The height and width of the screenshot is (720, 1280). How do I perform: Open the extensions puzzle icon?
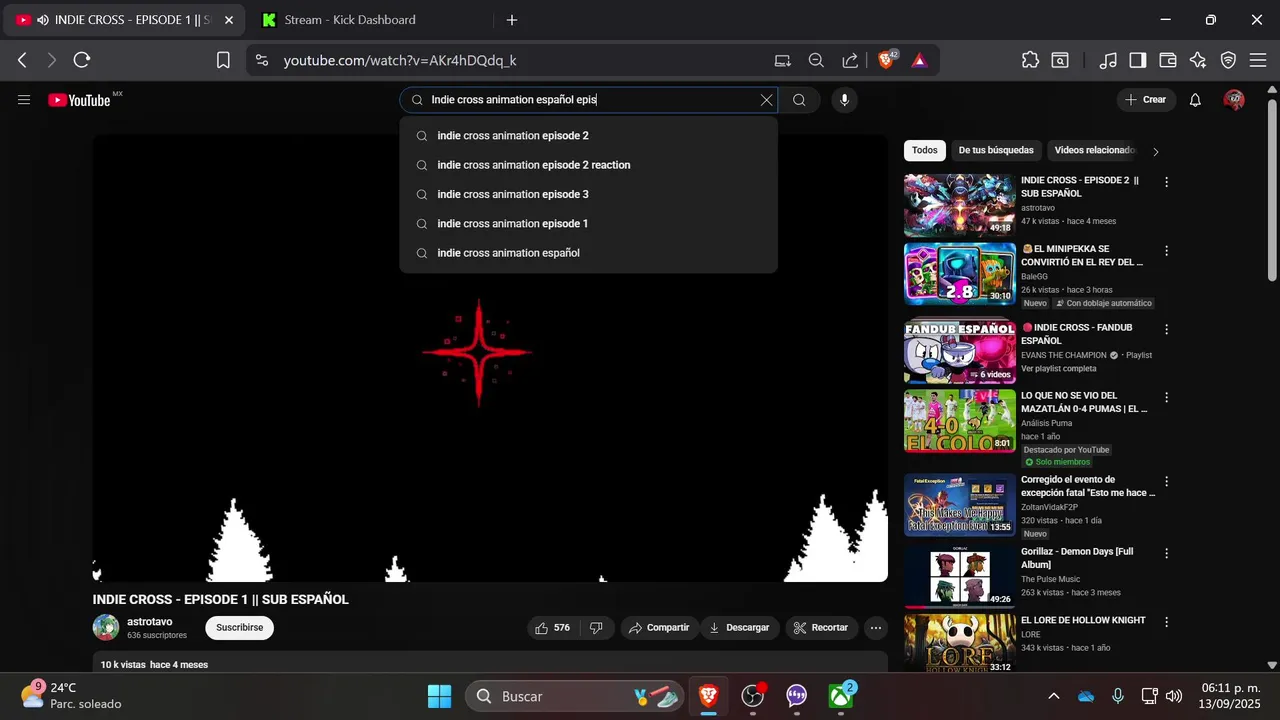click(x=1030, y=60)
